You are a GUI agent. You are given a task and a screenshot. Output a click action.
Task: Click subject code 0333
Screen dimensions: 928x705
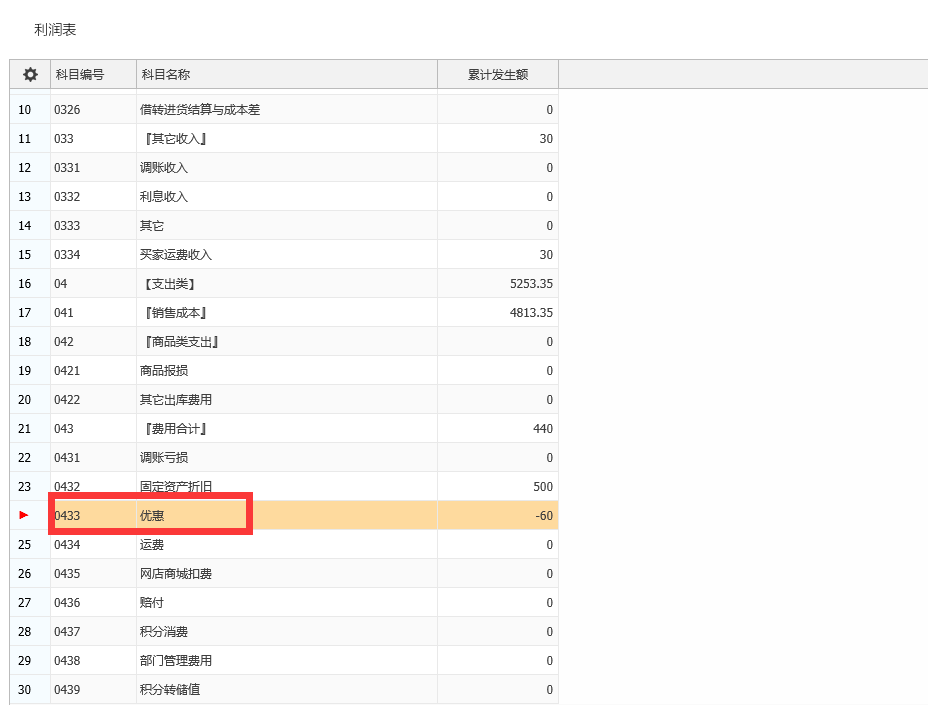(67, 226)
